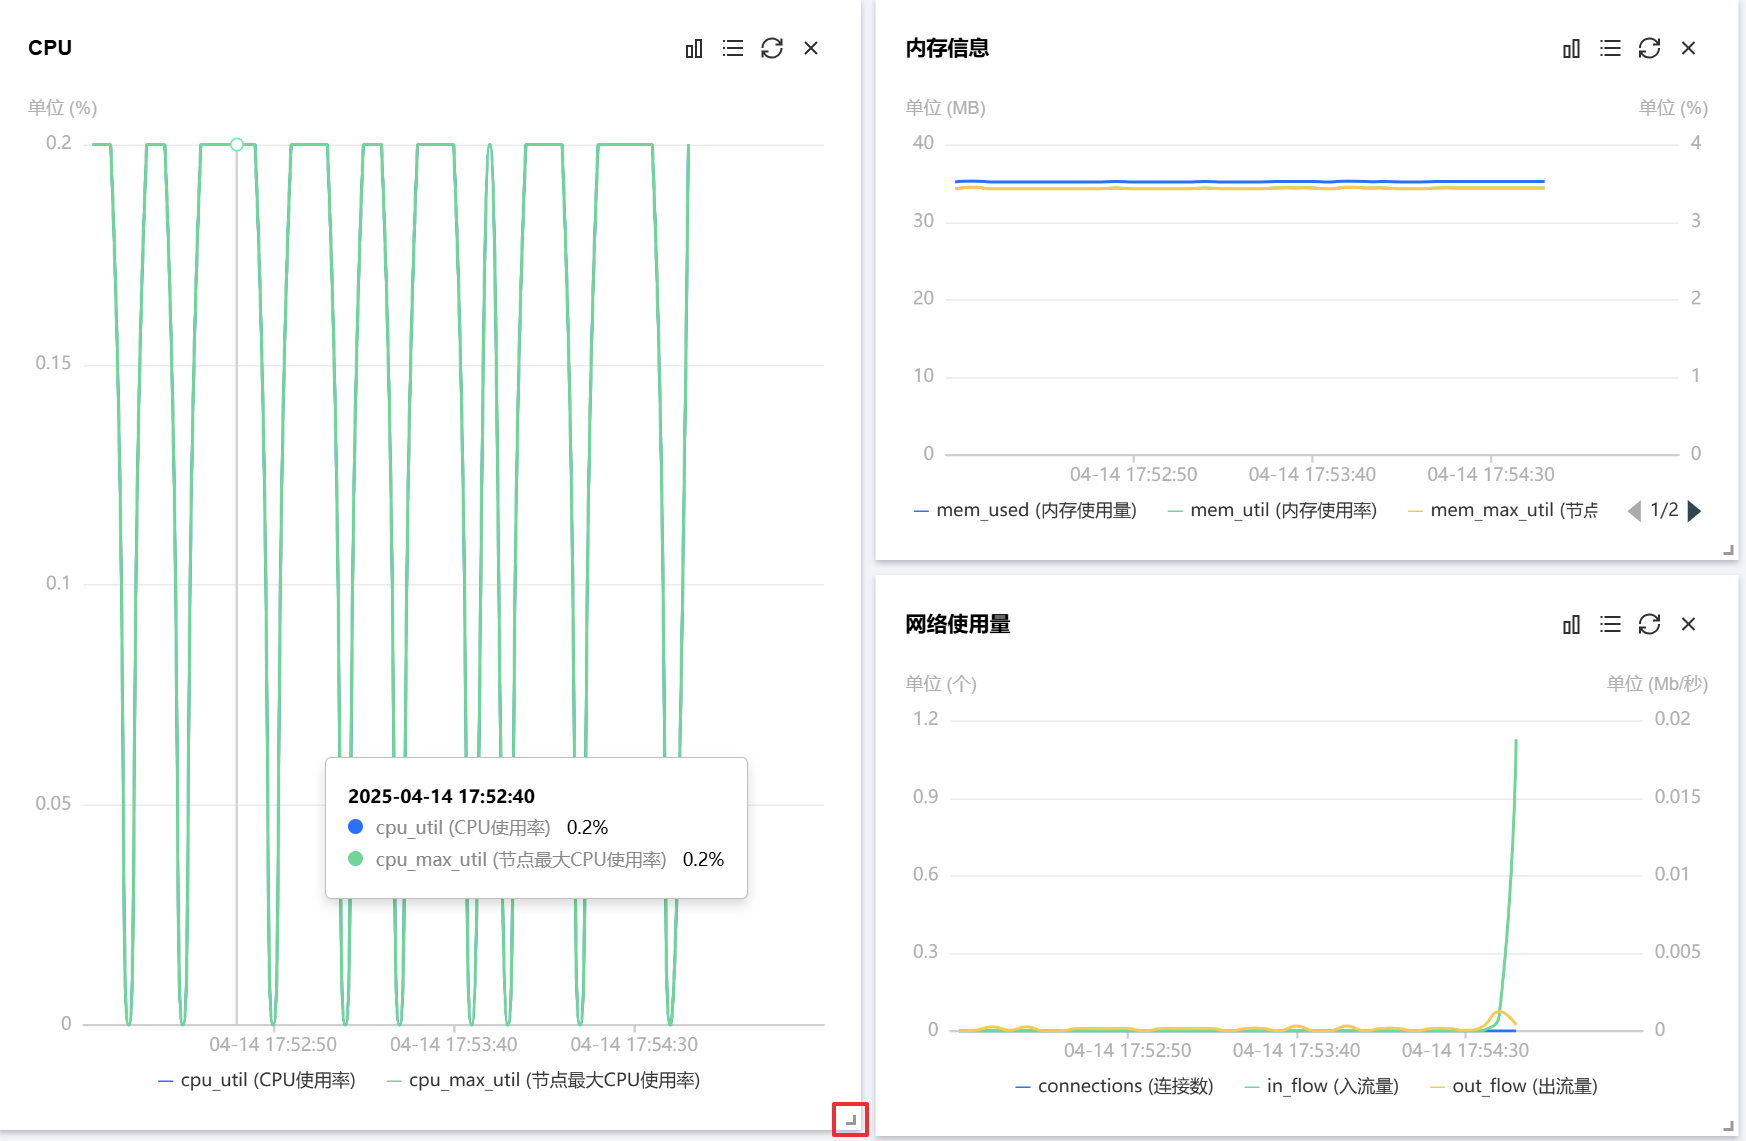Open list view in 内存信息 panel

[x=1610, y=48]
